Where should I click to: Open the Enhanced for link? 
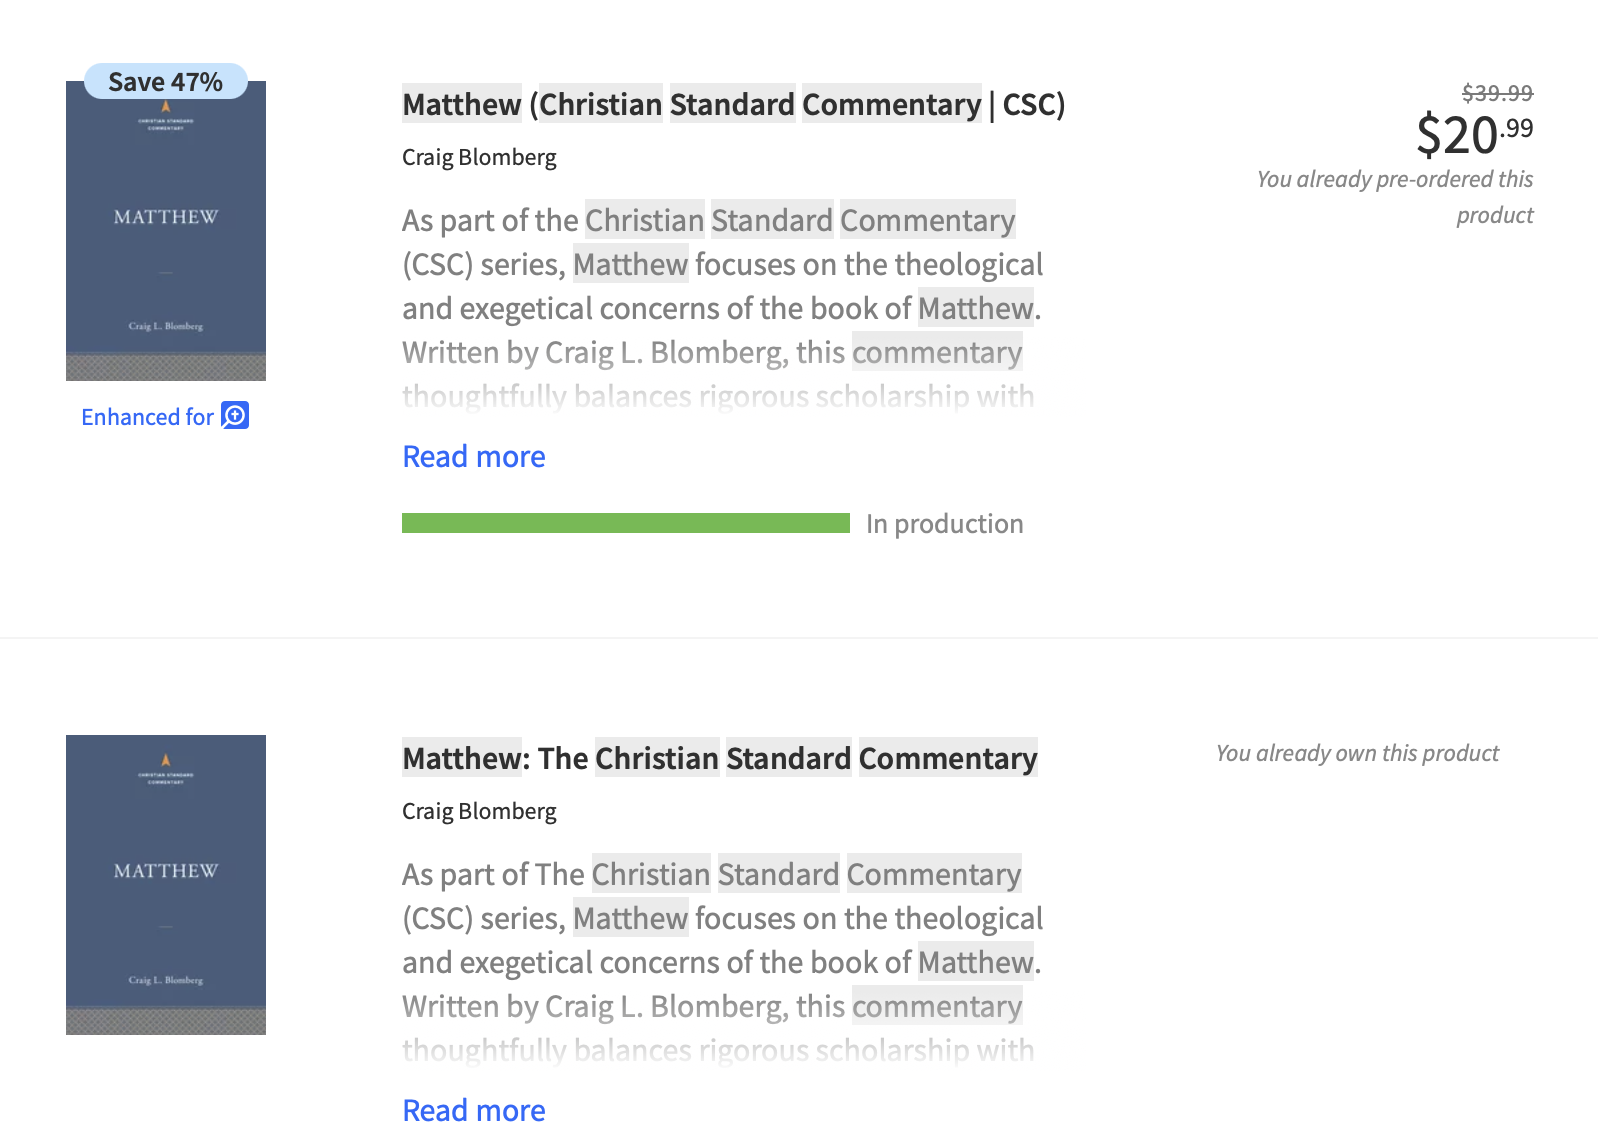pyautogui.click(x=165, y=416)
